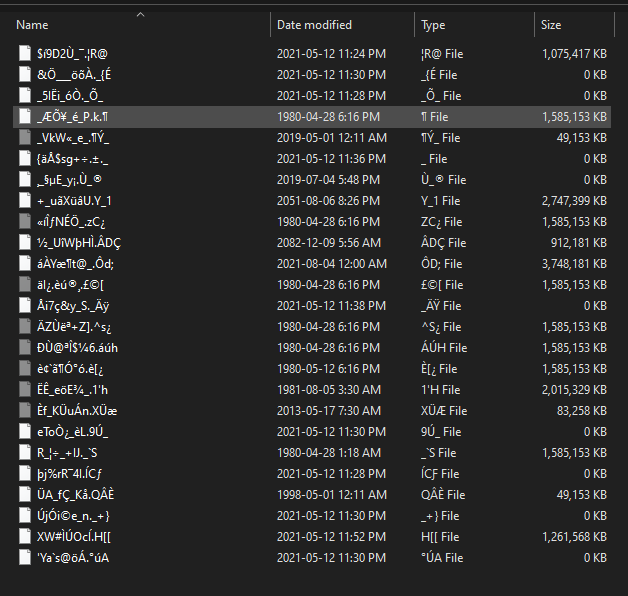The image size is (628, 596).
Task: Click the date 1981-08-05 3:30 AM
Action: [329, 390]
